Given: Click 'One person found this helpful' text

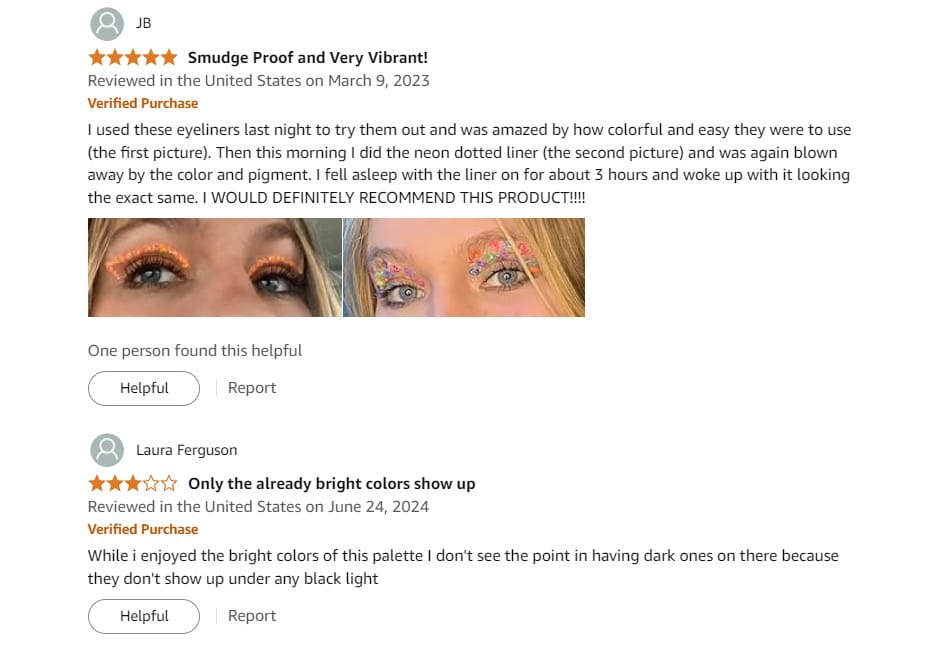Looking at the screenshot, I should point(195,351).
